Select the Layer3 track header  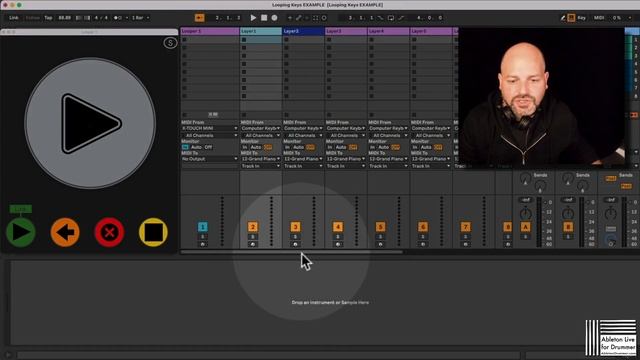click(x=346, y=31)
